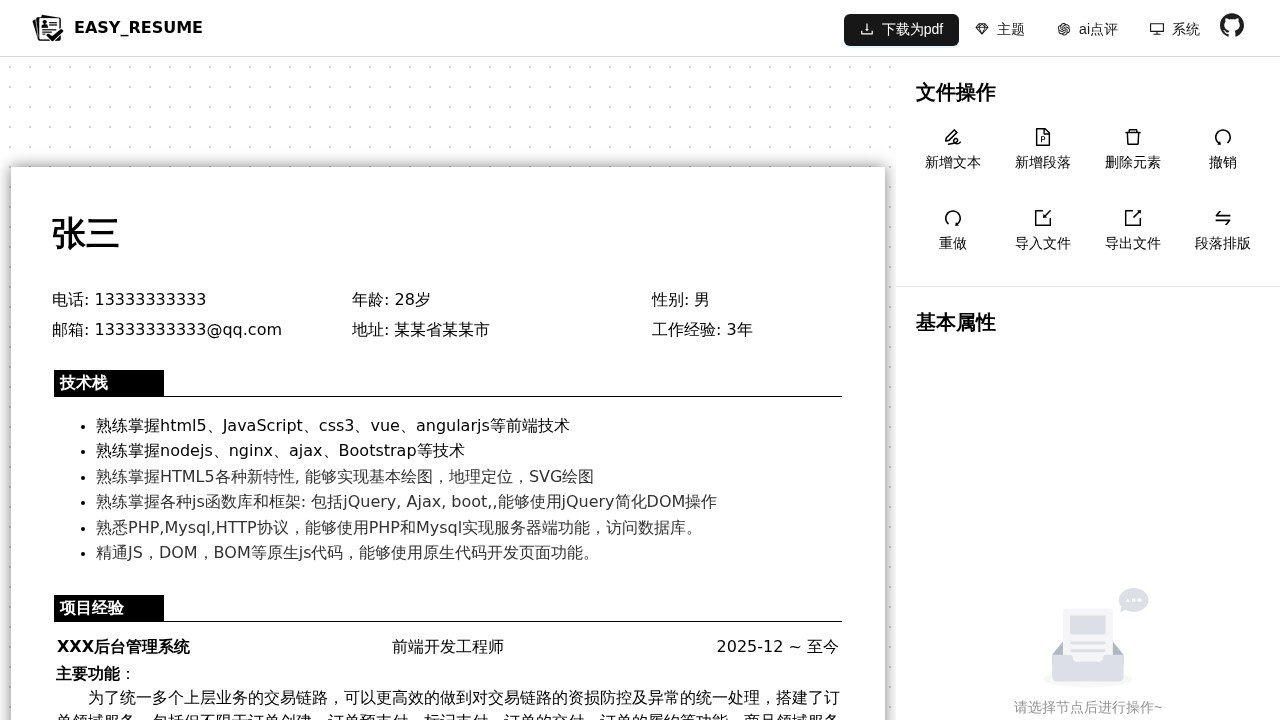Click the 文件操作 panel heading
The height and width of the screenshot is (720, 1280).
pos(955,93)
